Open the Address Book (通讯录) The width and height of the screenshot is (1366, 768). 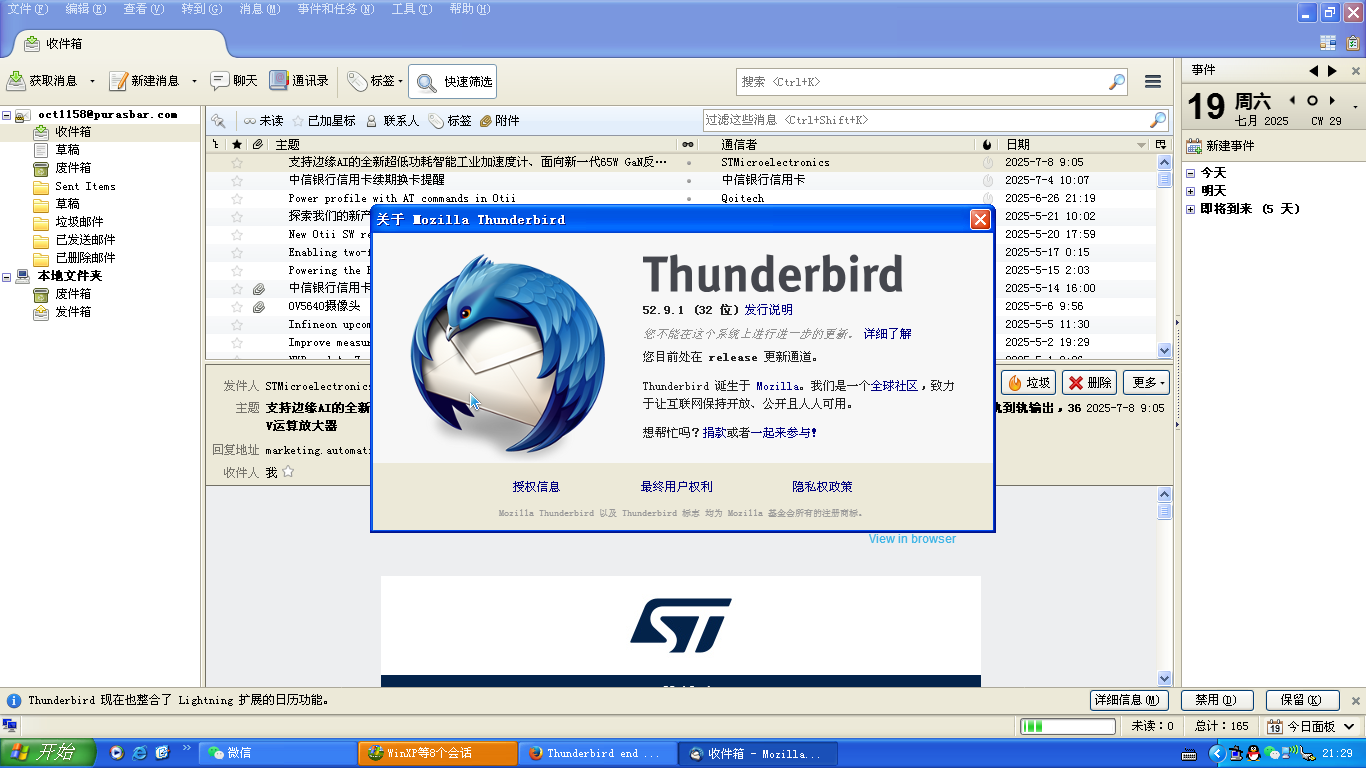click(299, 81)
